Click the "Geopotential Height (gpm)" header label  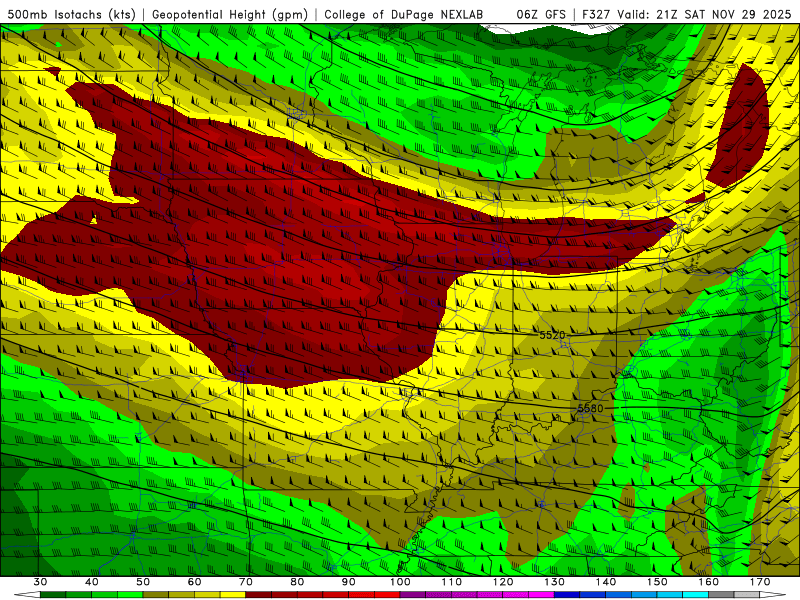click(x=230, y=14)
